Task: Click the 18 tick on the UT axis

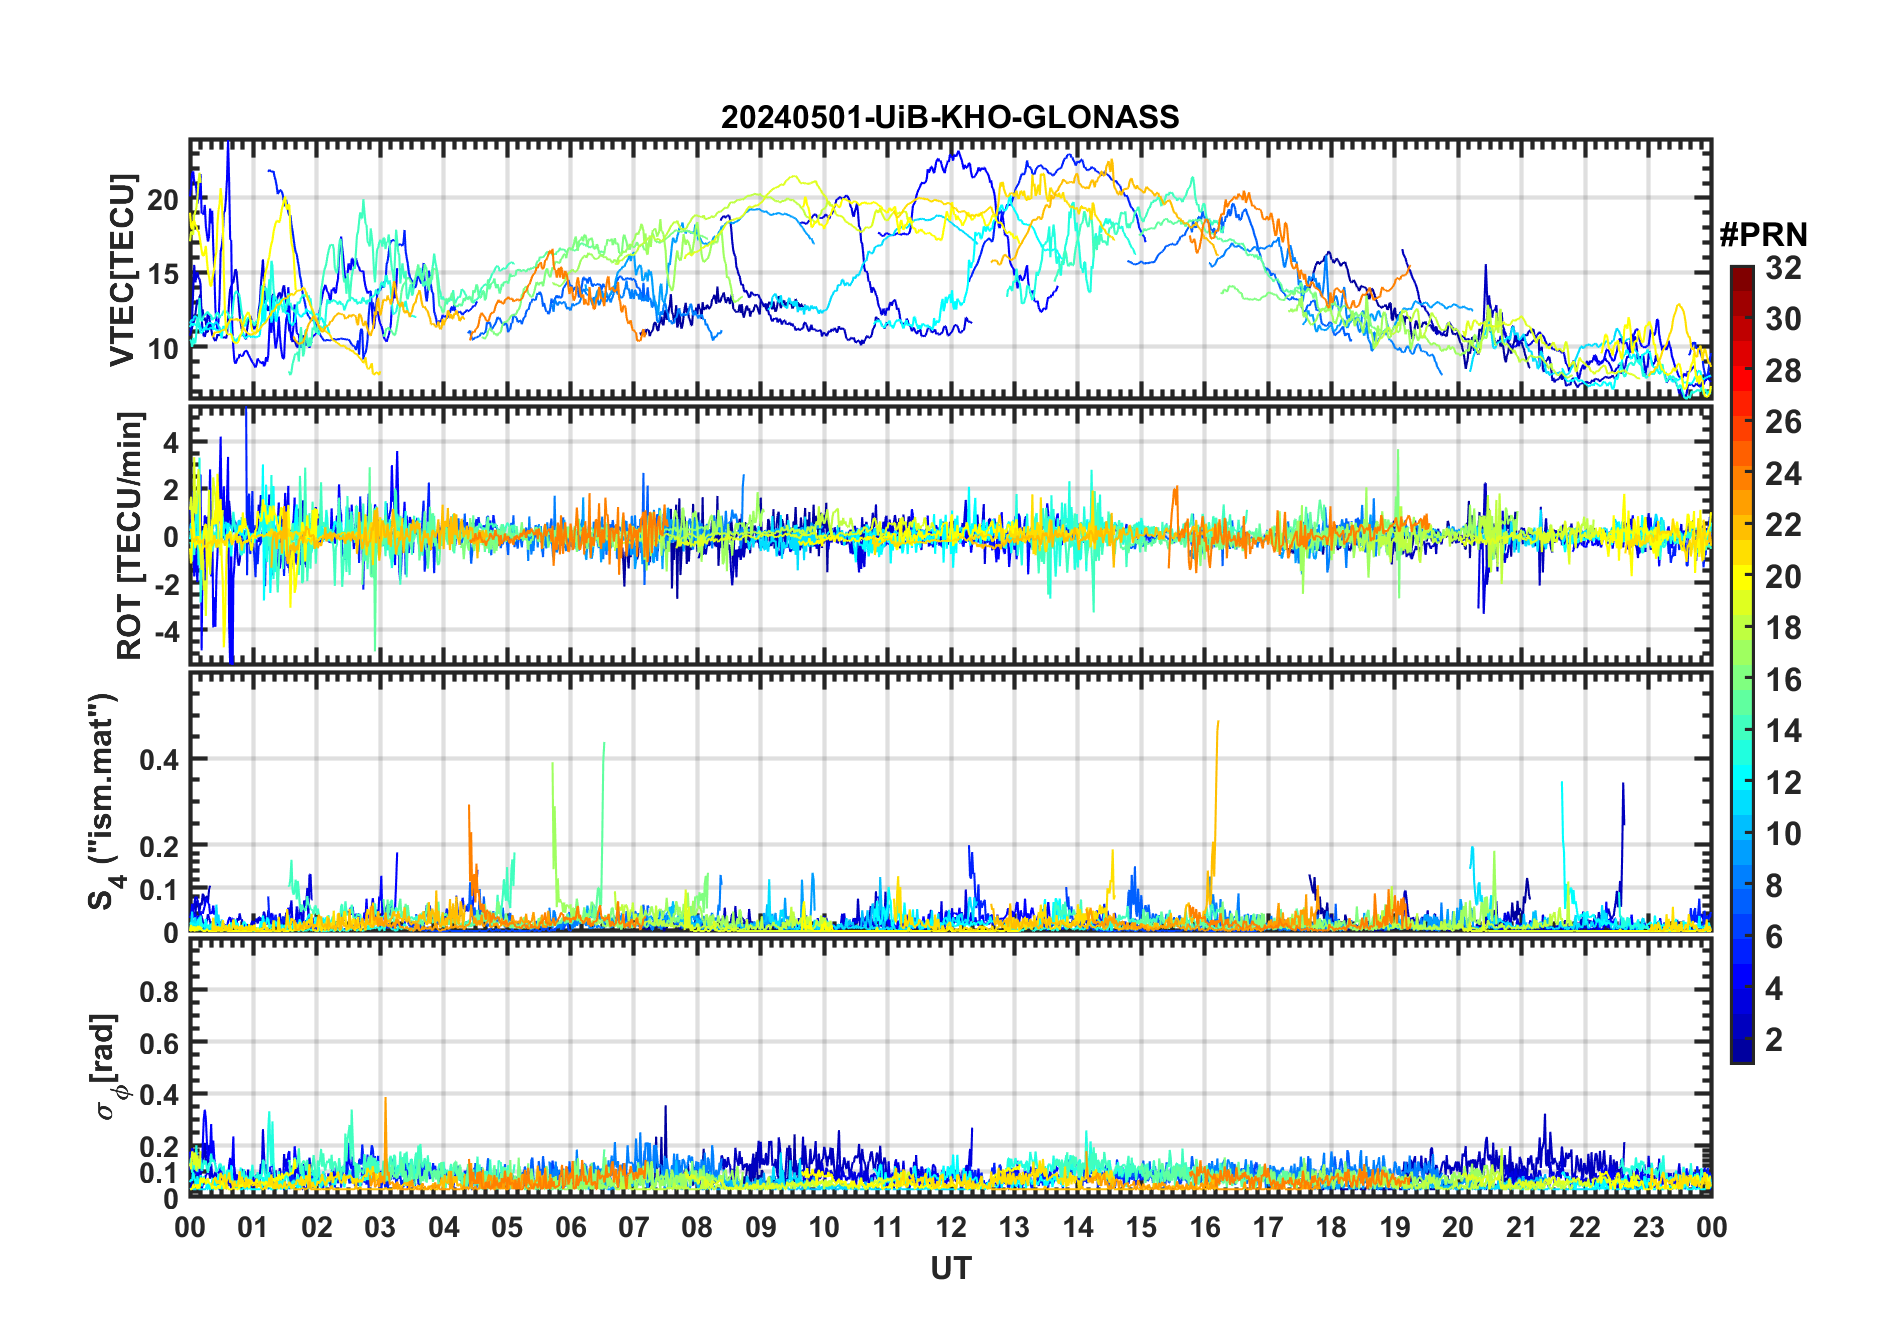Action: point(1331,1228)
